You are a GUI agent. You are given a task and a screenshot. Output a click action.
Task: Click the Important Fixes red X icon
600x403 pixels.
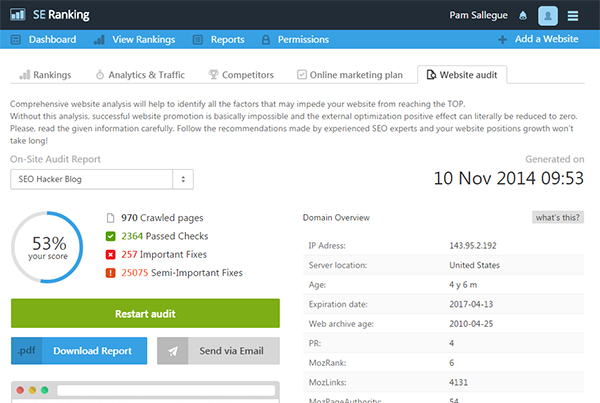111,254
